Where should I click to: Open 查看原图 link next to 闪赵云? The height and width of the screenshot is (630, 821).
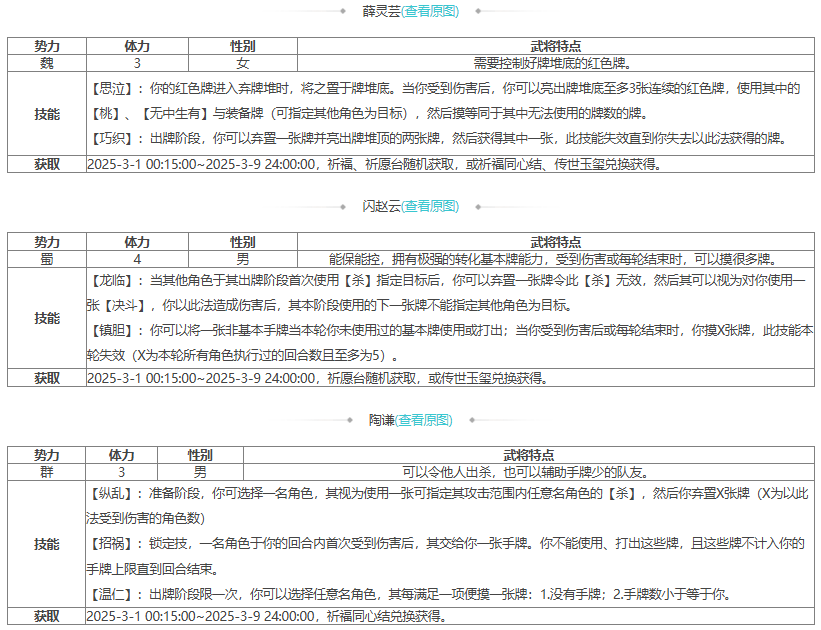click(431, 206)
